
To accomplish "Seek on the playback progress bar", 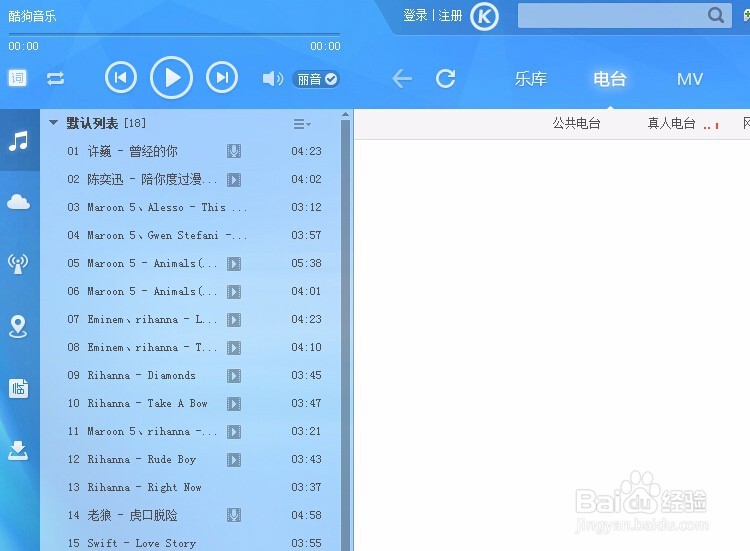I will click(174, 34).
